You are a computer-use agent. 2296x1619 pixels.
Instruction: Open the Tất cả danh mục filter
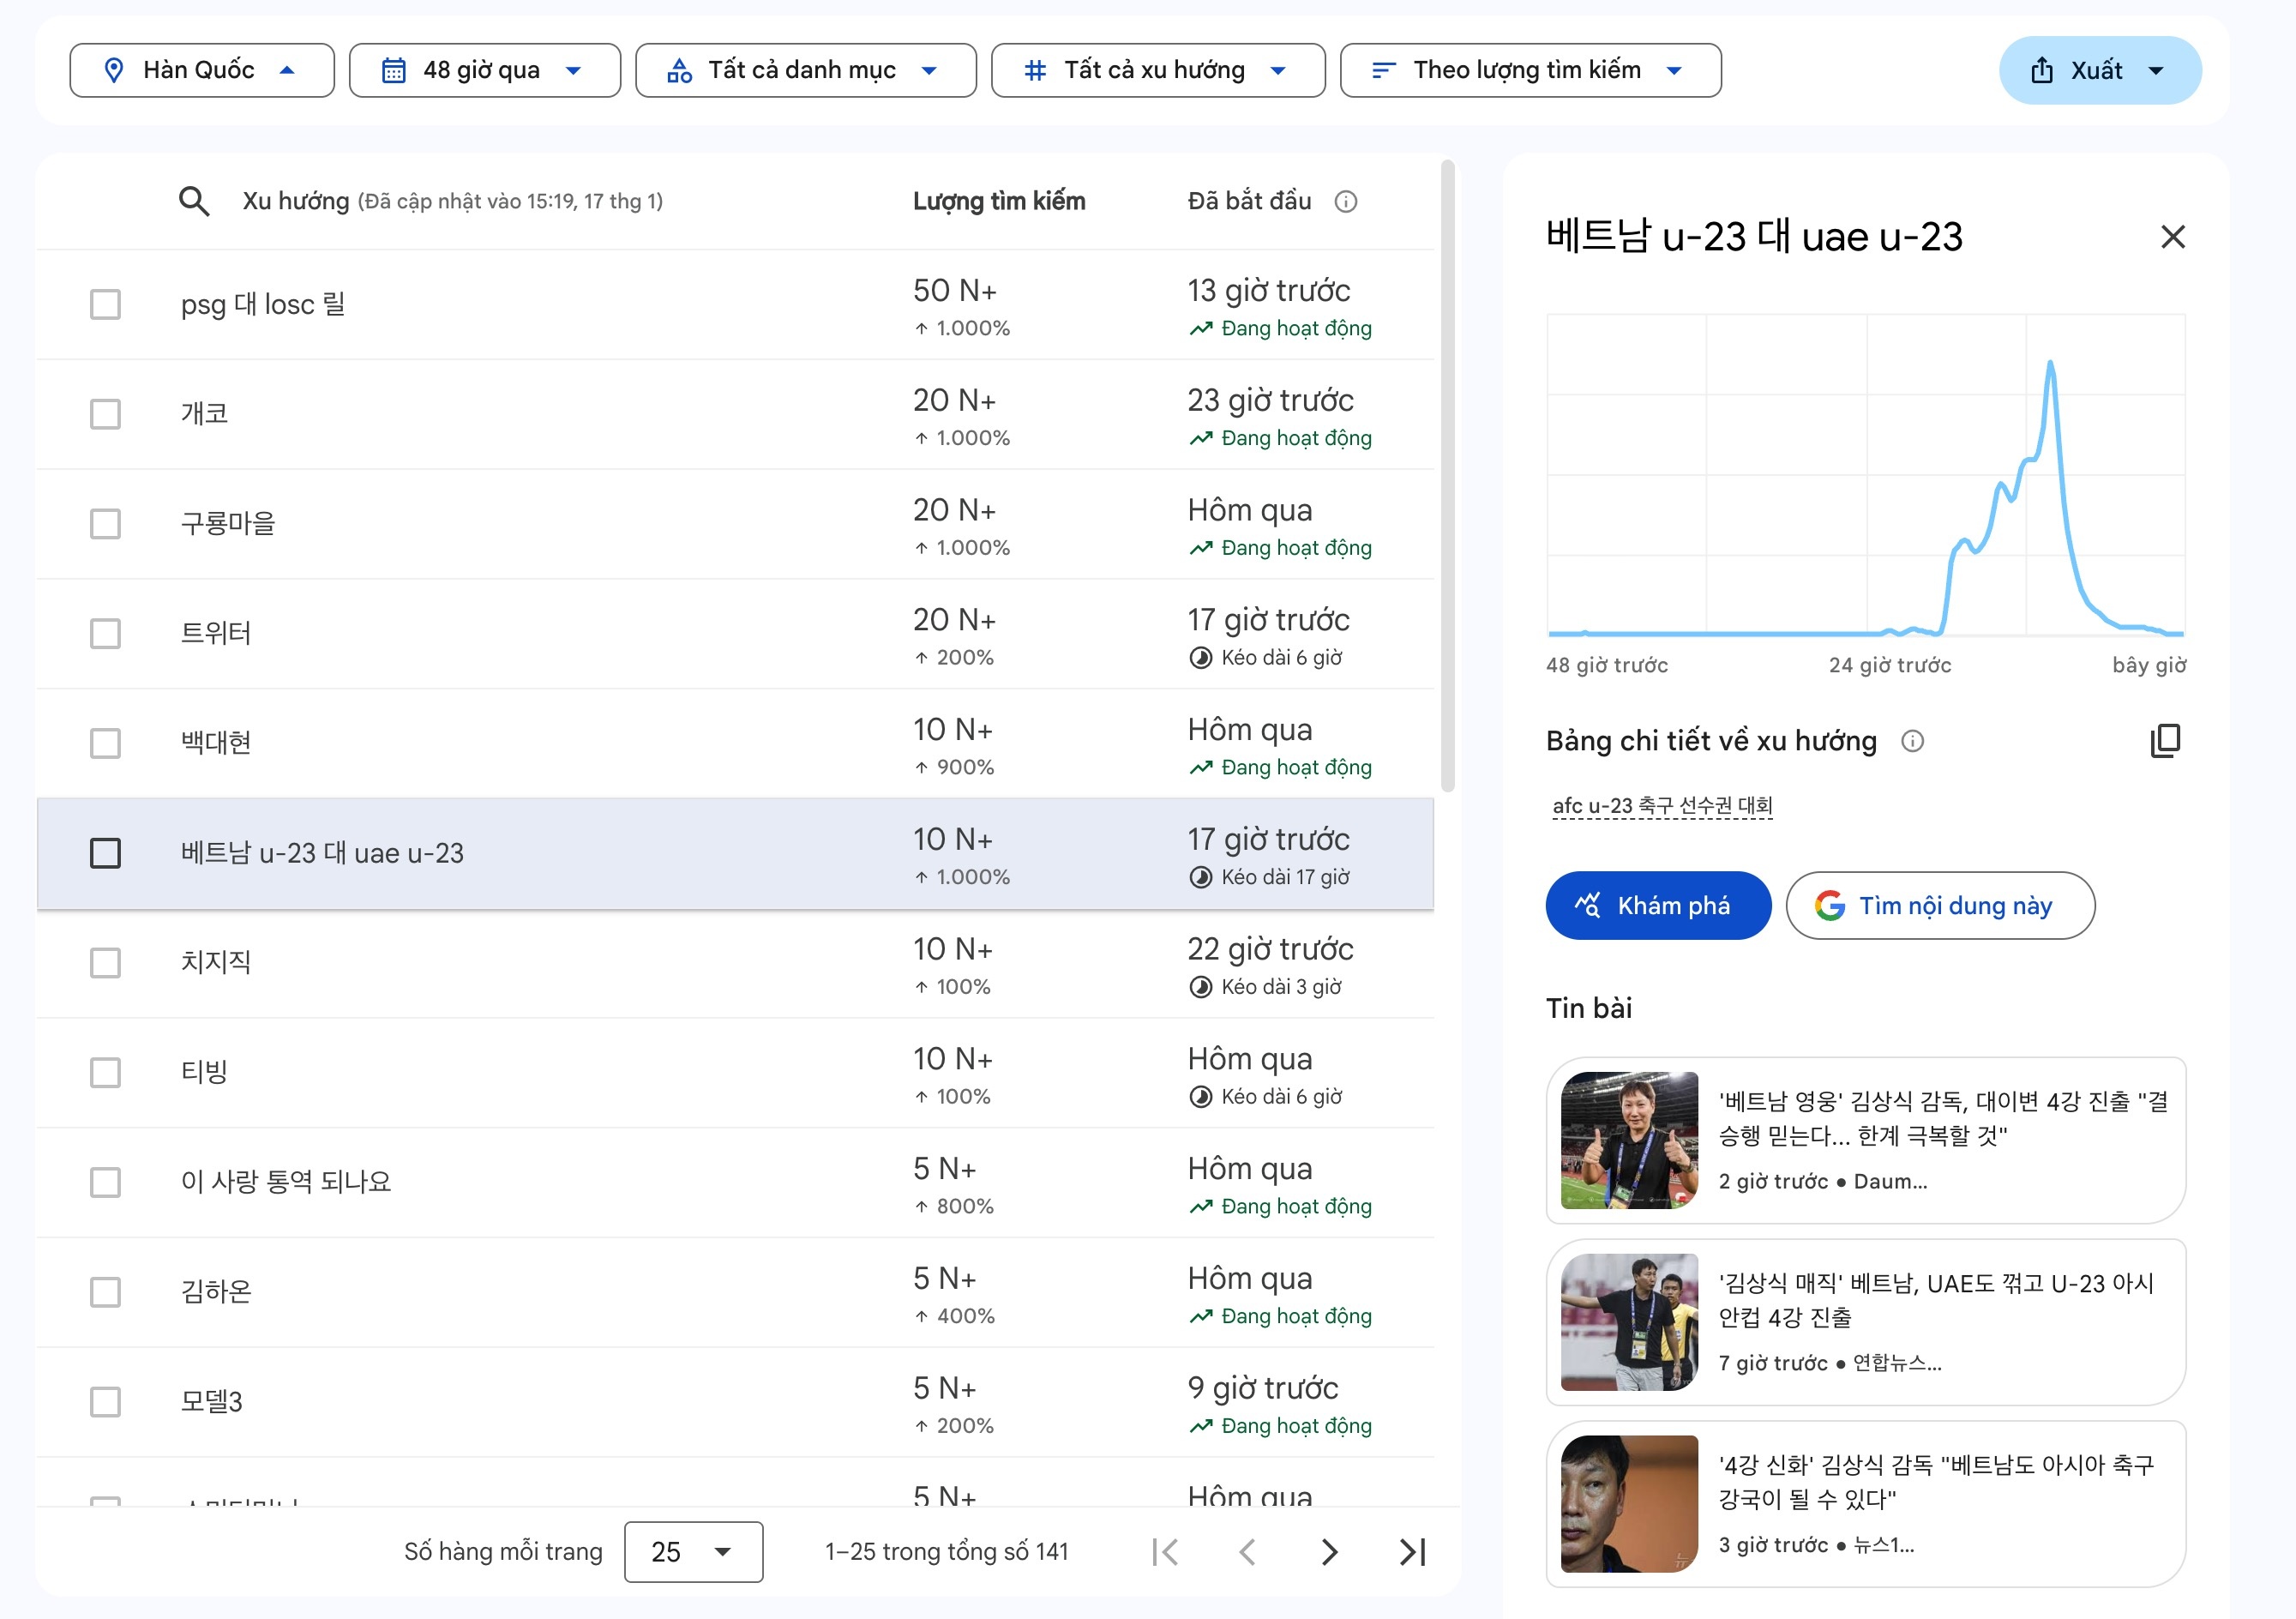(805, 70)
